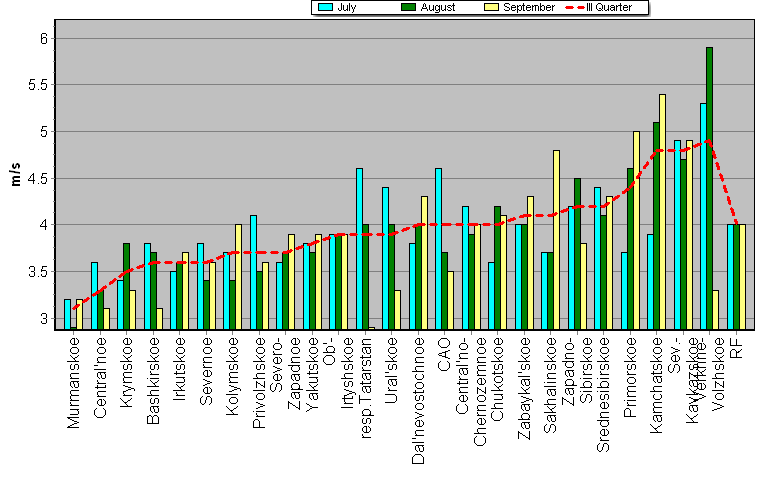The width and height of the screenshot is (777, 479).
Task: Click the red dashed III Quarter legend marker
Action: [x=574, y=7]
